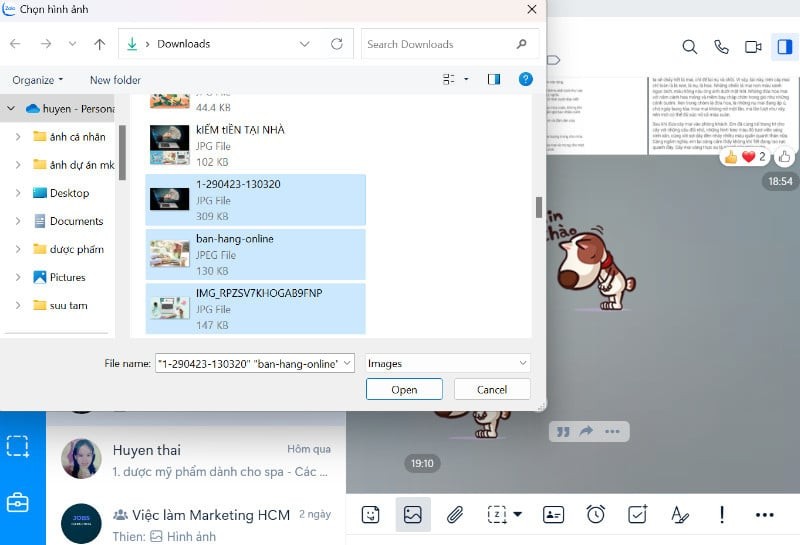Open the Organize menu

pyautogui.click(x=38, y=80)
